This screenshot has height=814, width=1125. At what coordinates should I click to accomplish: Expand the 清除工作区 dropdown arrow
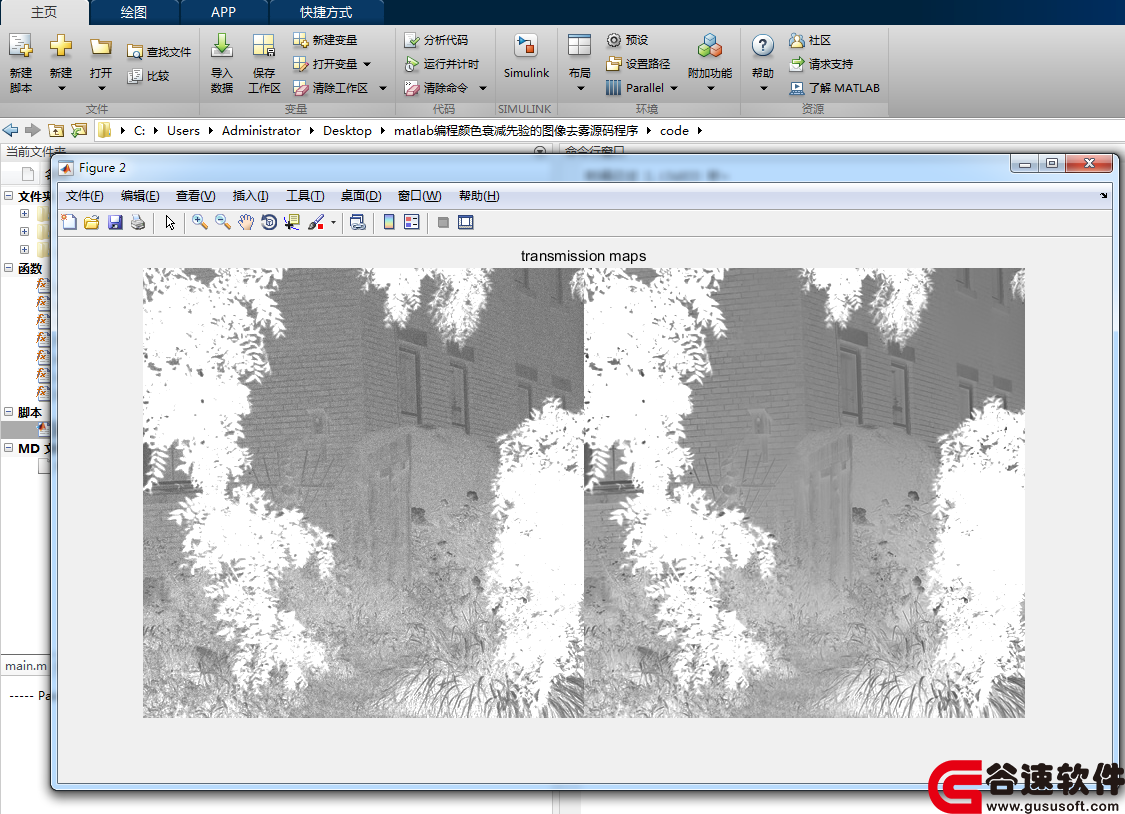tap(382, 88)
